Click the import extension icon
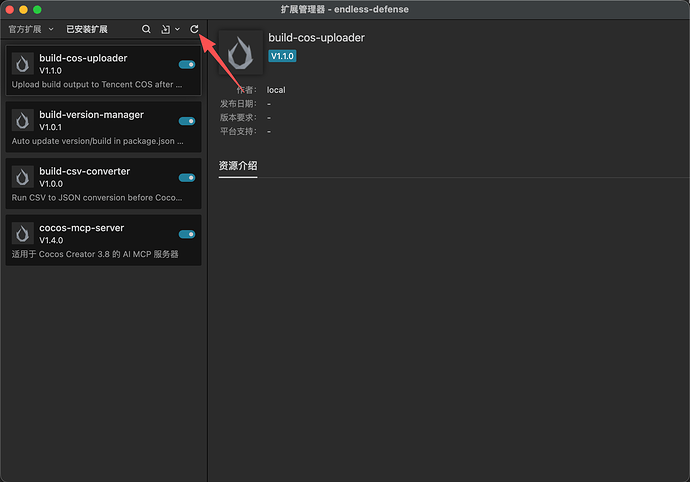 click(x=165, y=29)
